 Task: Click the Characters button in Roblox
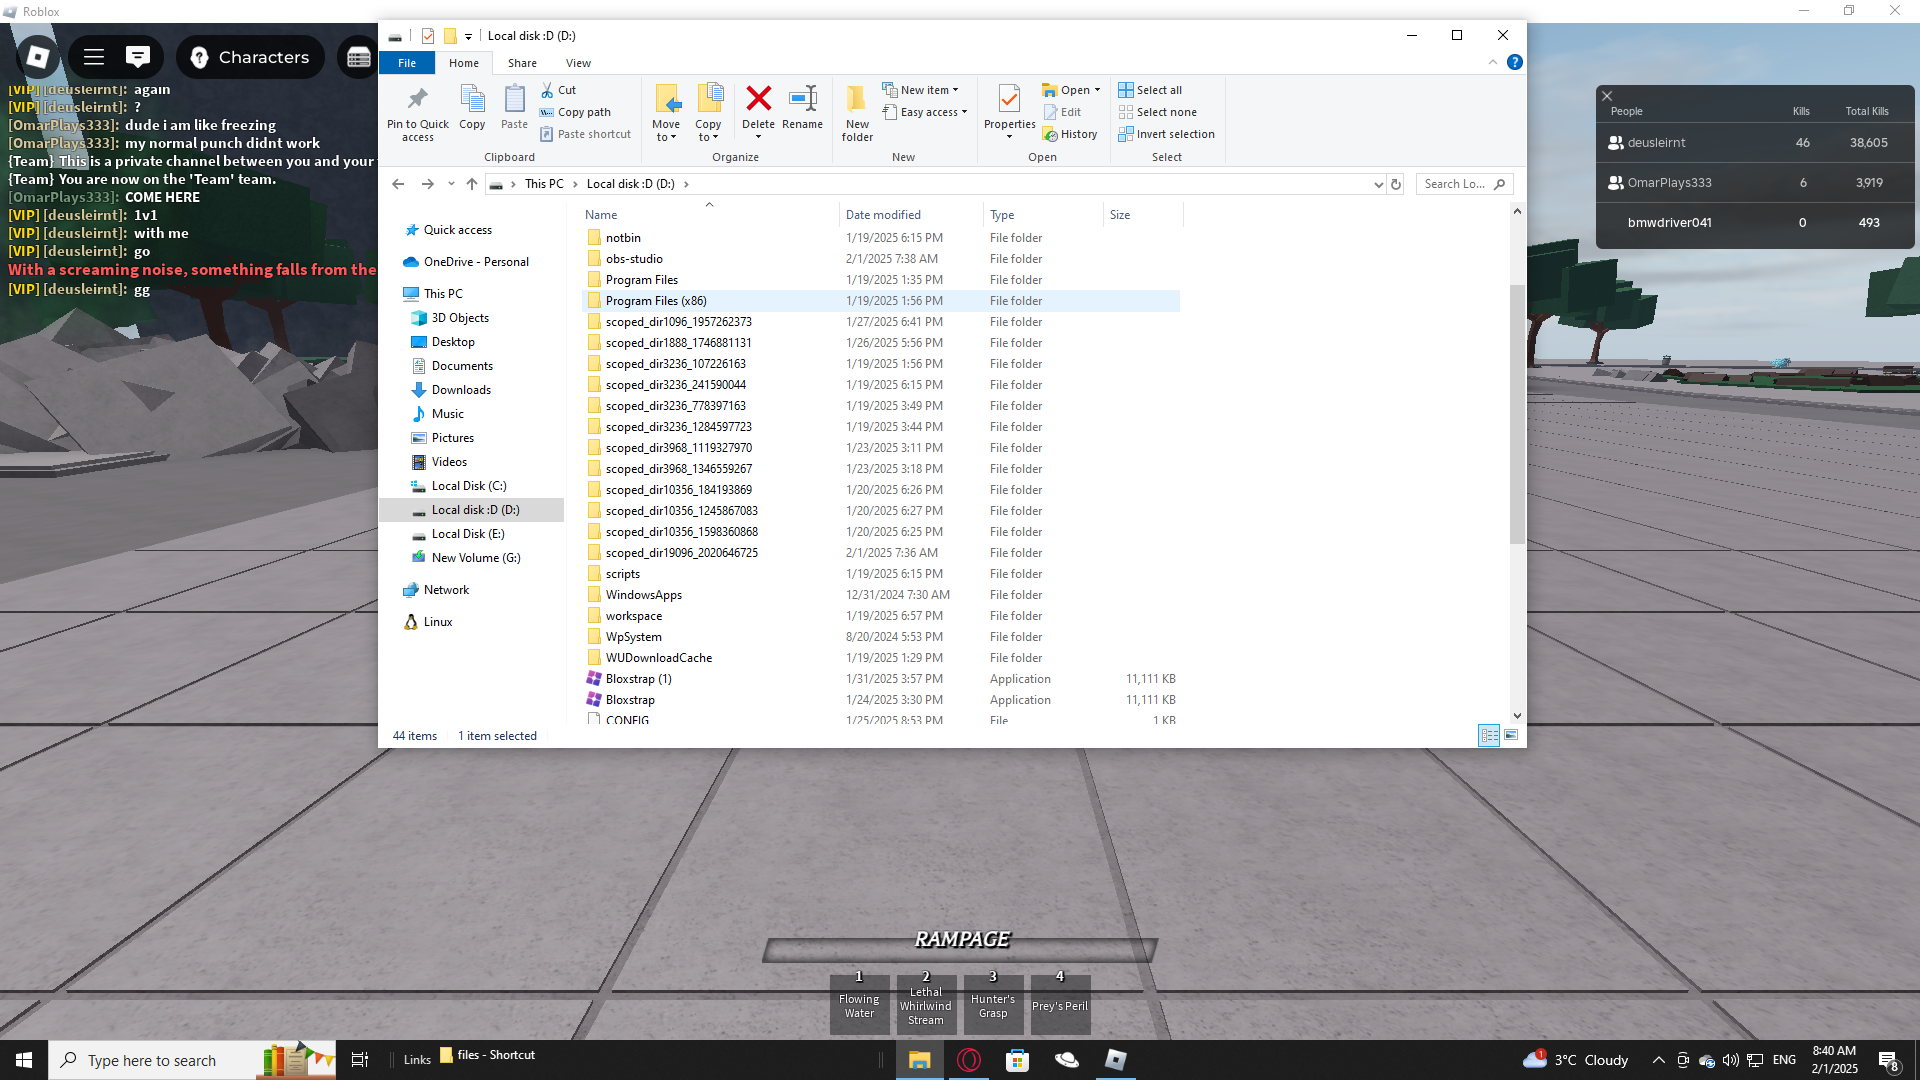pos(250,57)
